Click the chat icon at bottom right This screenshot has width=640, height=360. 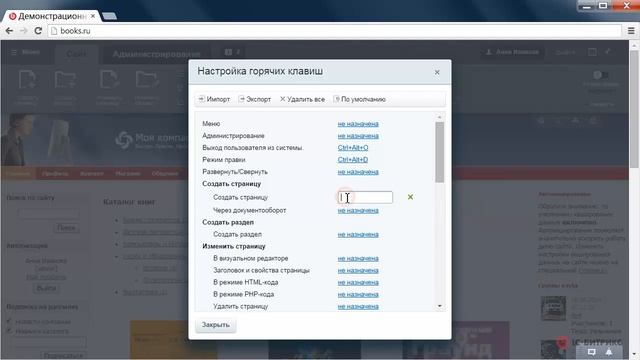click(x=591, y=352)
